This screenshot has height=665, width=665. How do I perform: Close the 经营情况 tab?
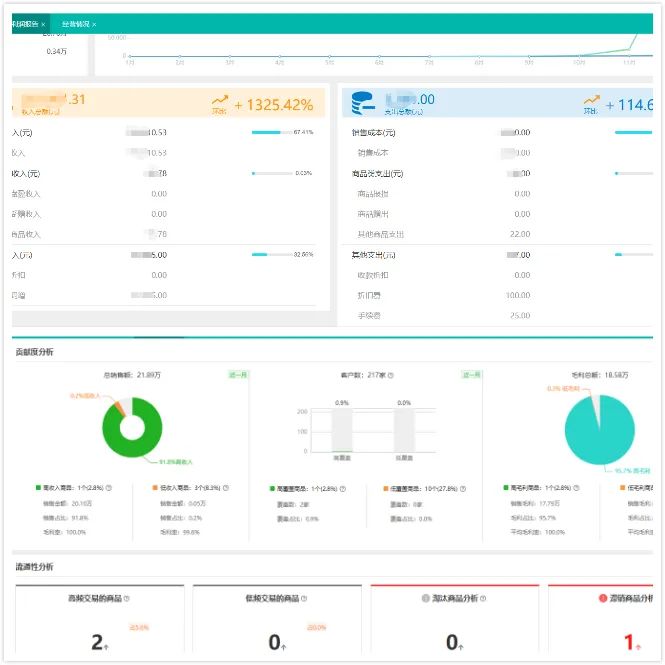(x=94, y=23)
